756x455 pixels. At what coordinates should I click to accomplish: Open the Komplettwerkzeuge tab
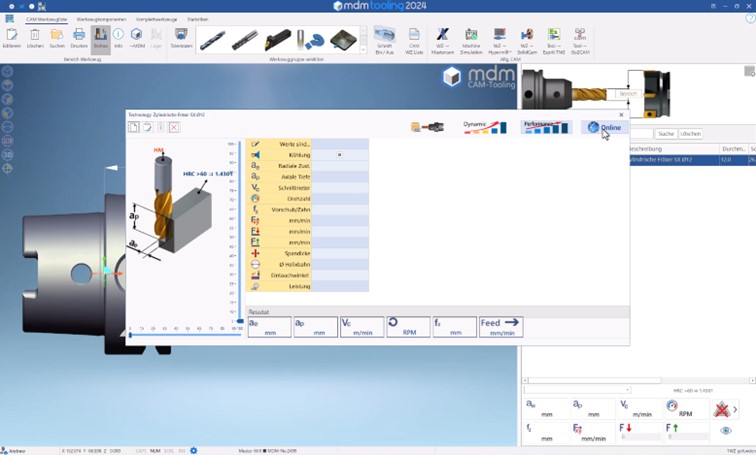157,19
